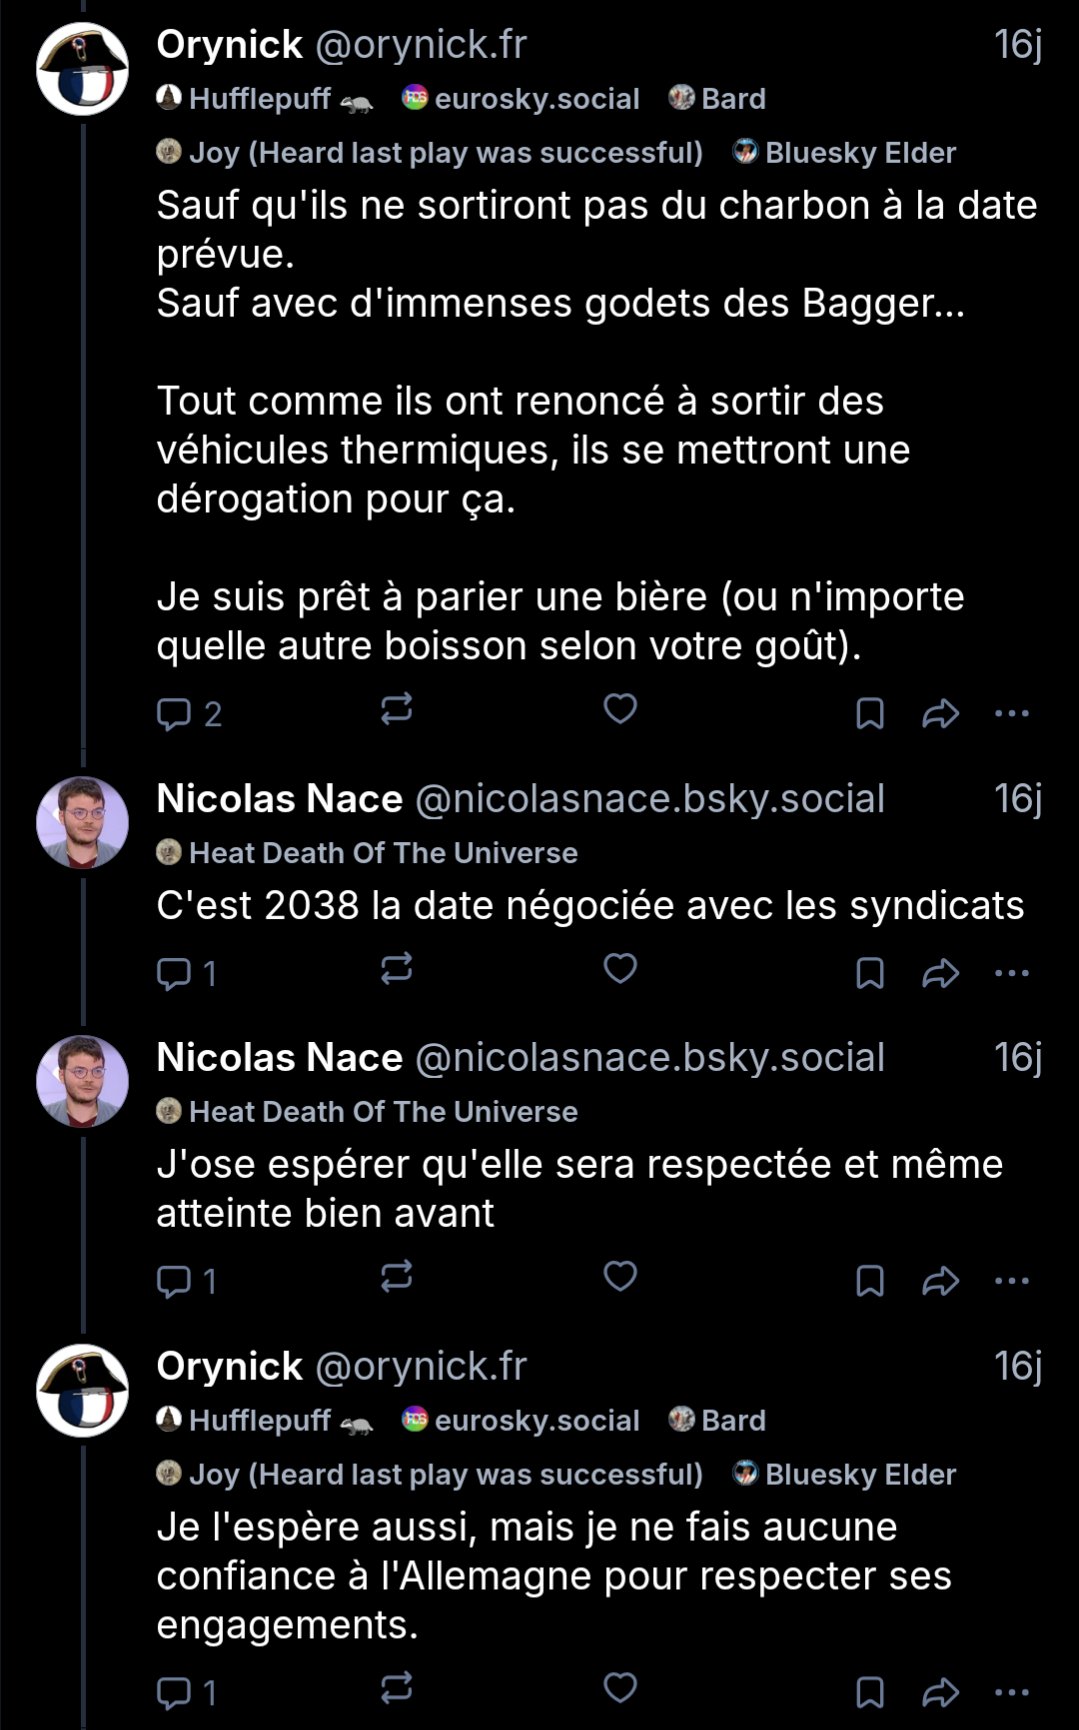Image resolution: width=1079 pixels, height=1730 pixels.
Task: Bookmark the 2038 syndicats post
Action: pyautogui.click(x=870, y=973)
